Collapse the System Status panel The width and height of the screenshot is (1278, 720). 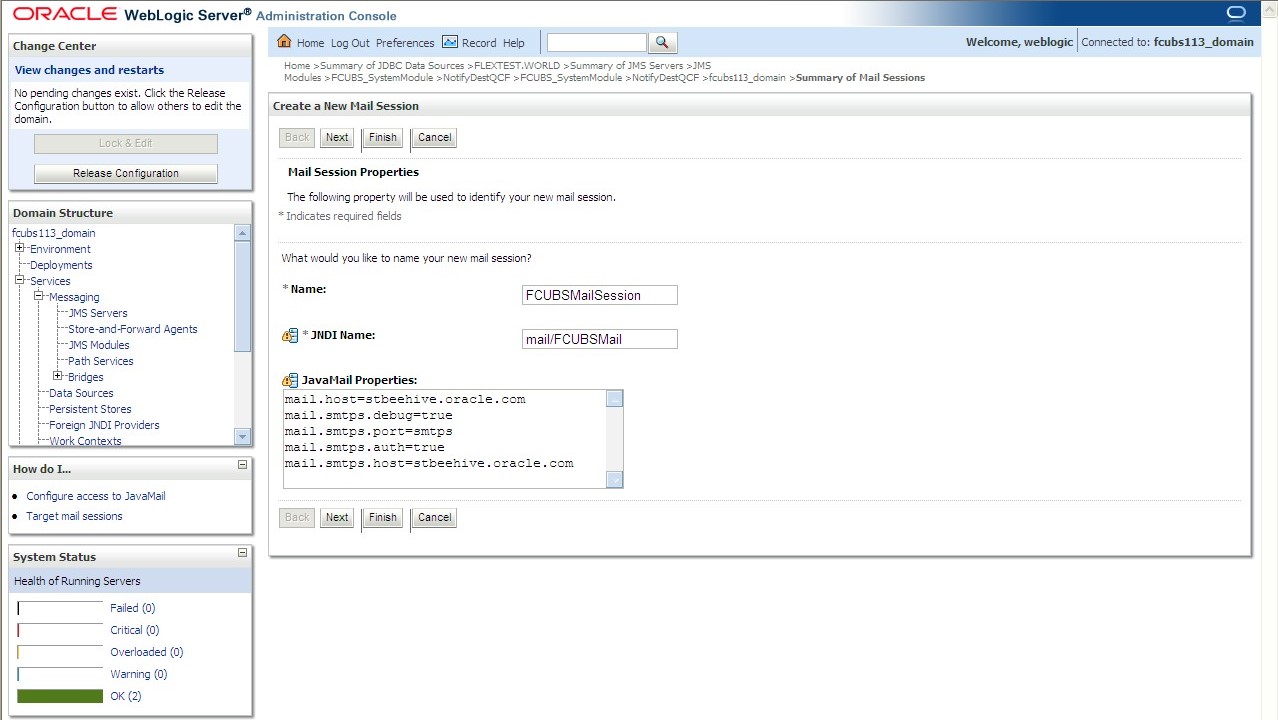(242, 553)
